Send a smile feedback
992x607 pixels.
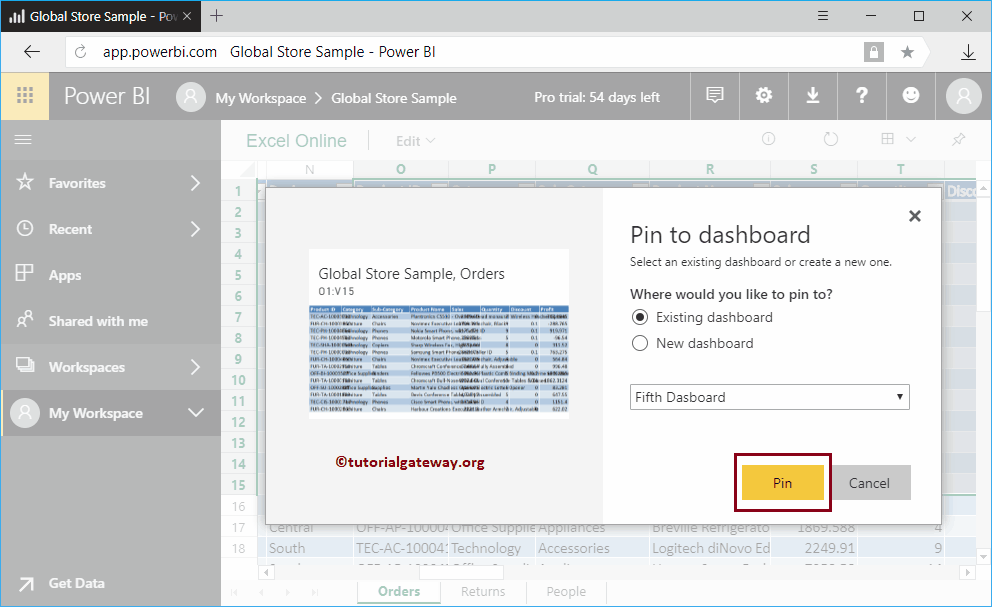tap(911, 96)
